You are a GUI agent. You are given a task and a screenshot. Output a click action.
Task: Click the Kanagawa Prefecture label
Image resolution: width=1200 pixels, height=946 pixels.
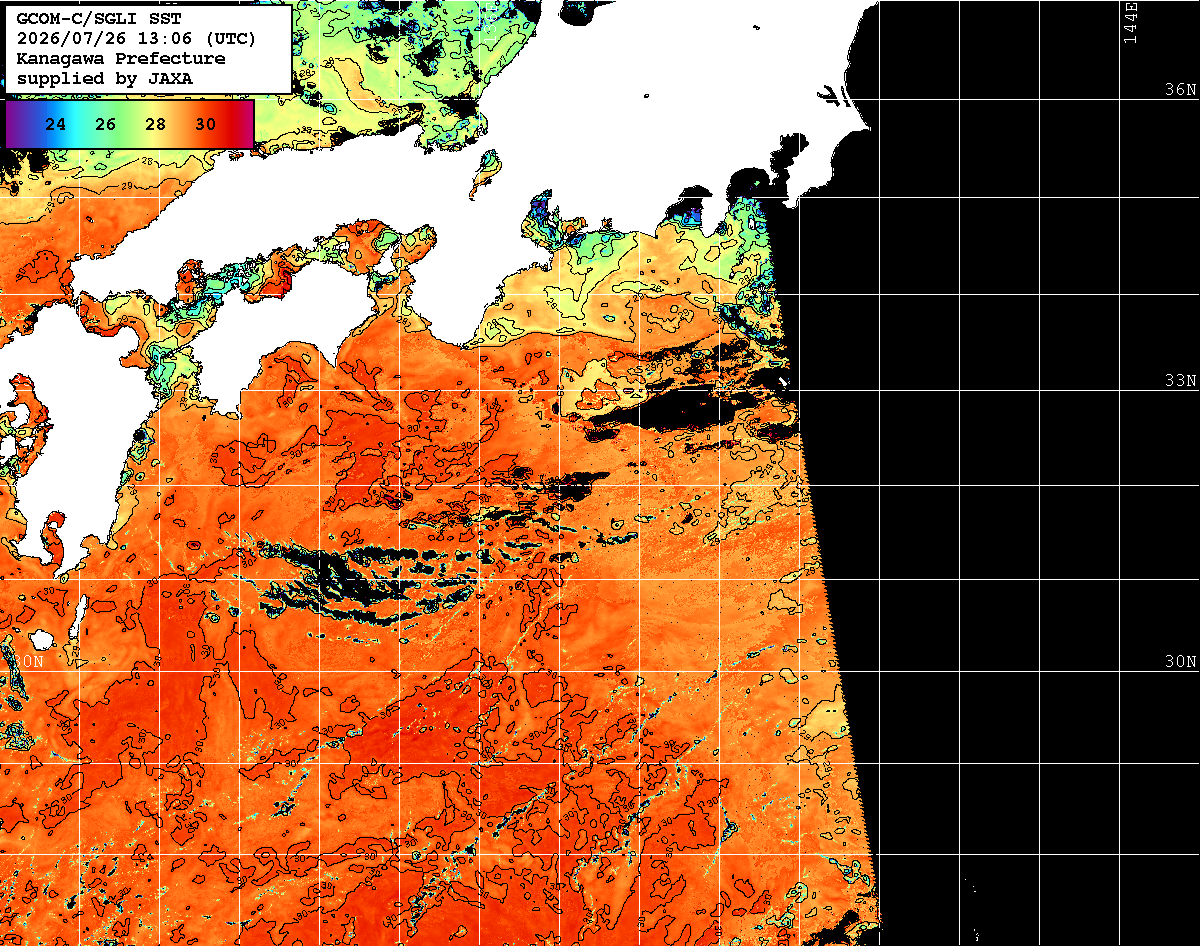[x=121, y=58]
